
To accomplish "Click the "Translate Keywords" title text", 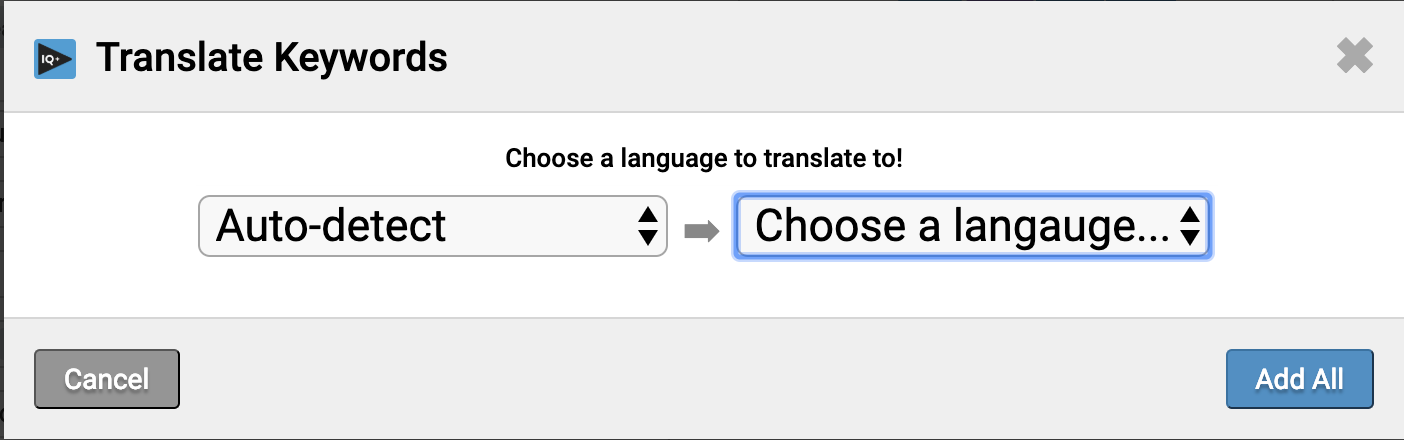I will (271, 58).
